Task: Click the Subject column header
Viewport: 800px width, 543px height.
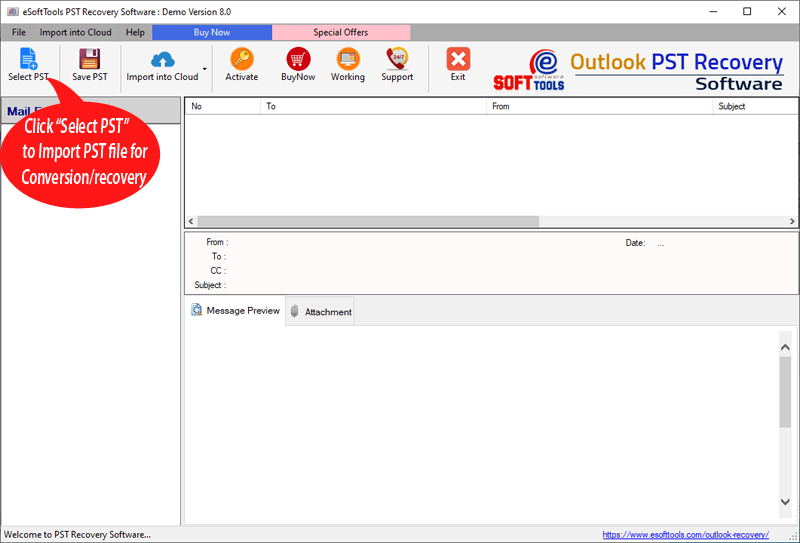Action: click(x=756, y=106)
